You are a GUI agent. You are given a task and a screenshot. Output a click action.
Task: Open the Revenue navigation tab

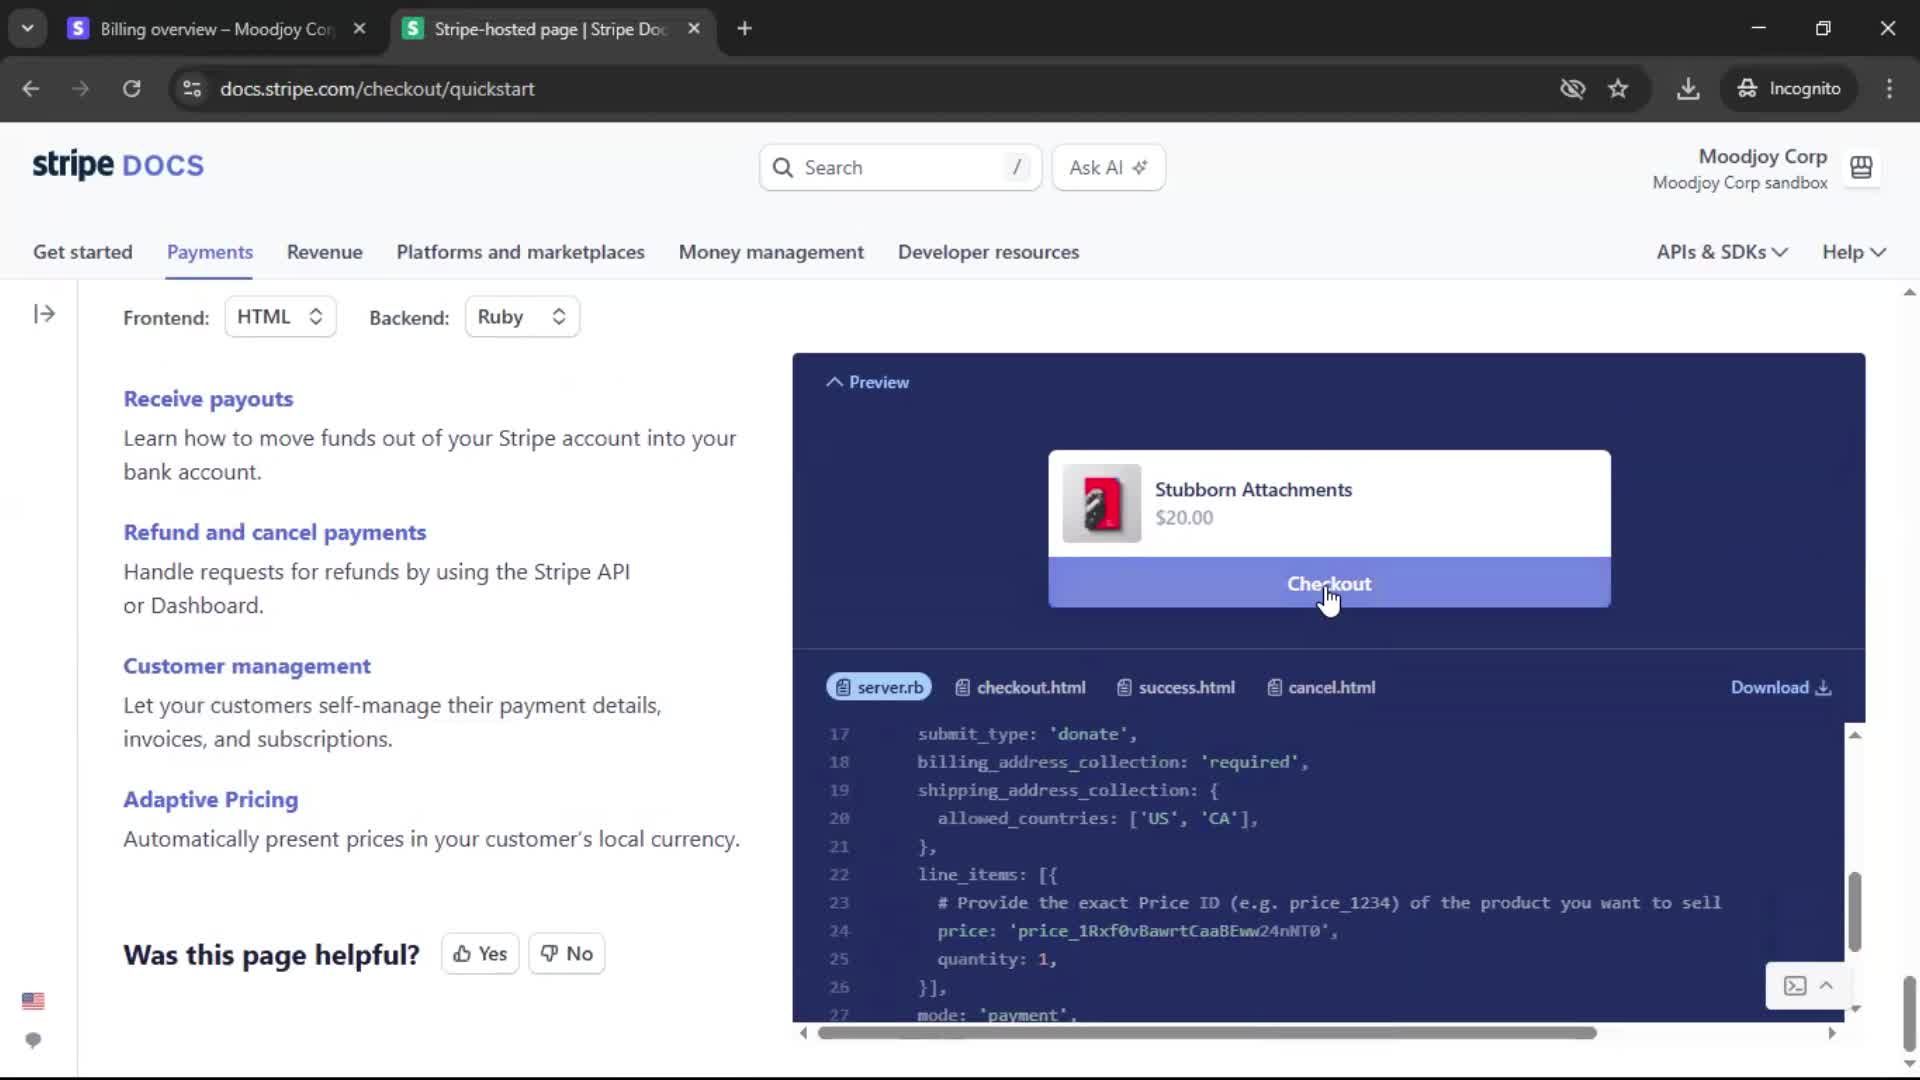[x=324, y=253]
